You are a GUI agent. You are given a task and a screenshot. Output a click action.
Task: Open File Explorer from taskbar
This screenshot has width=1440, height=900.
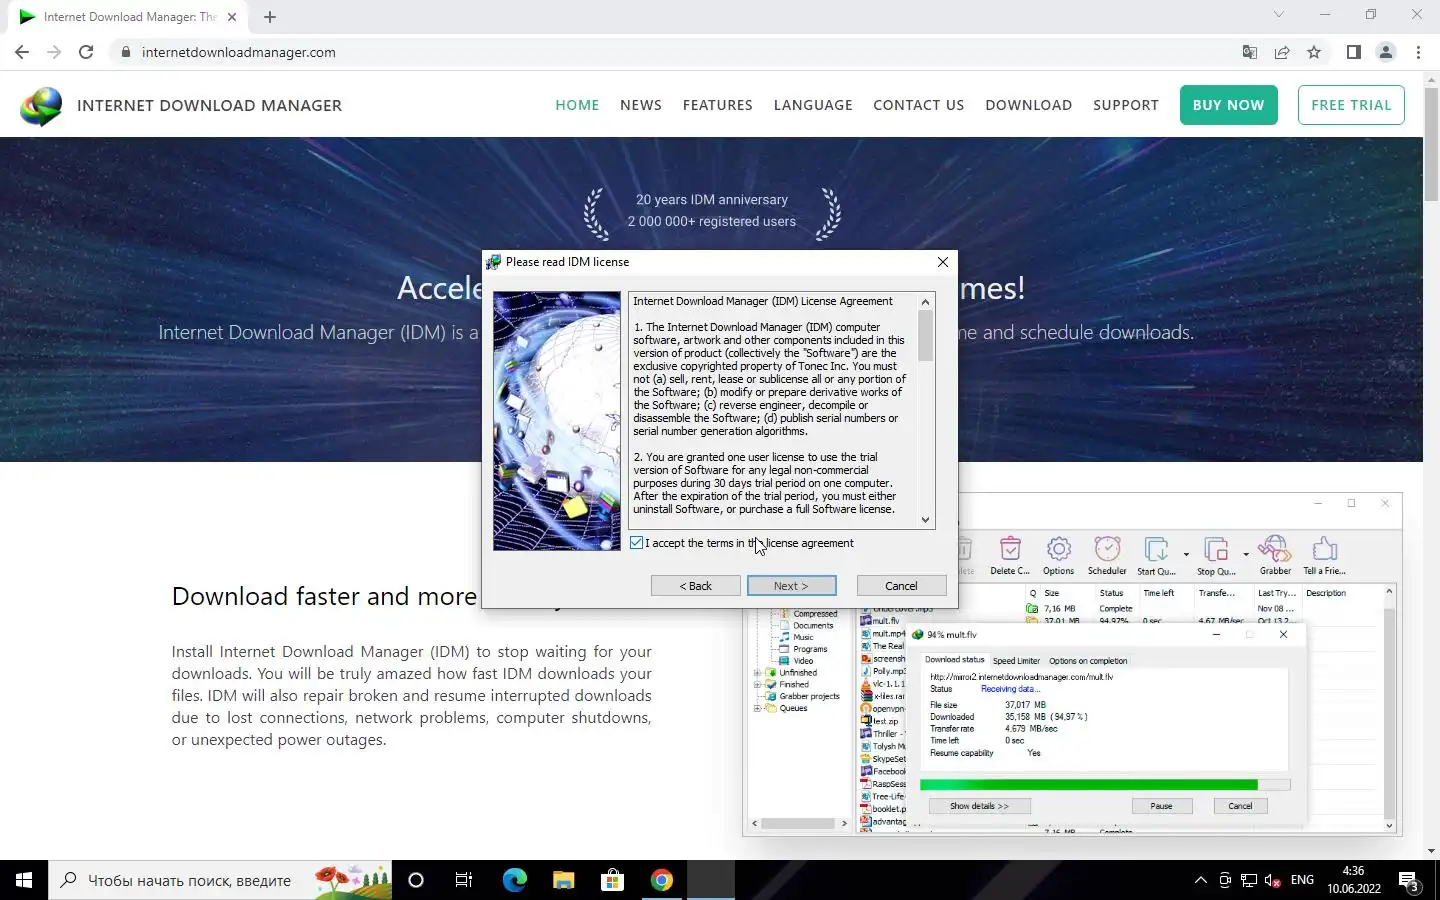pyautogui.click(x=563, y=880)
